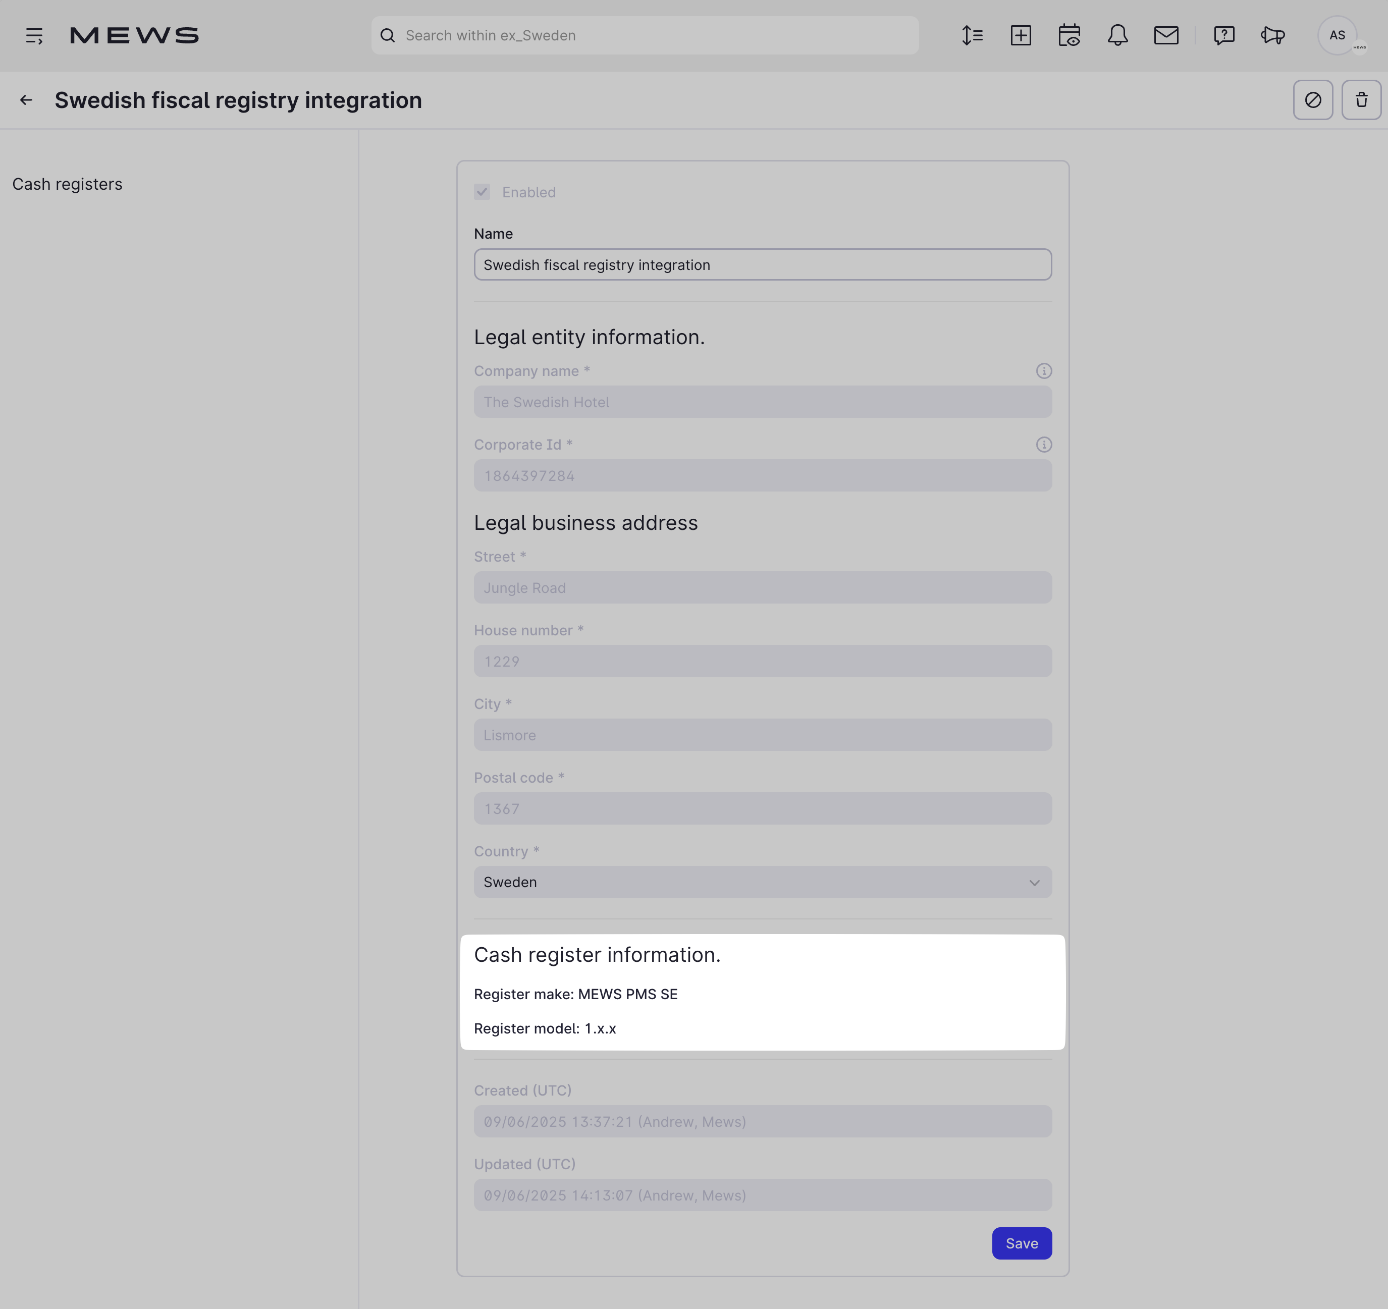1388x1309 pixels.
Task: Click the Corporate Id info tooltip icon
Action: (1043, 444)
